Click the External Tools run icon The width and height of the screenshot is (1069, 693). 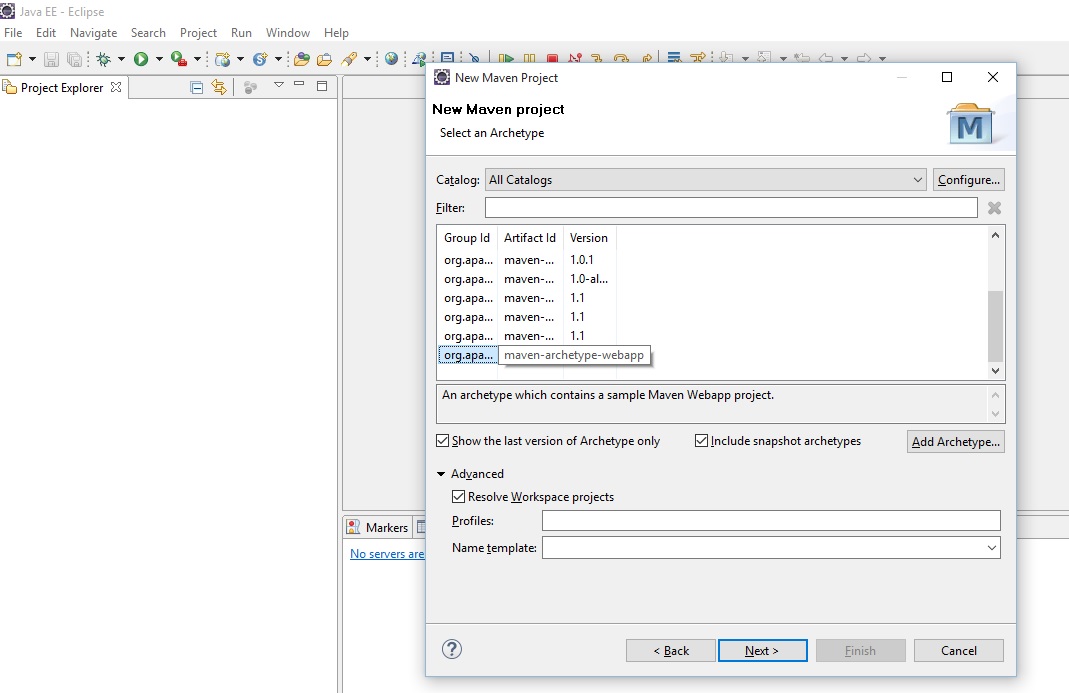(179, 59)
